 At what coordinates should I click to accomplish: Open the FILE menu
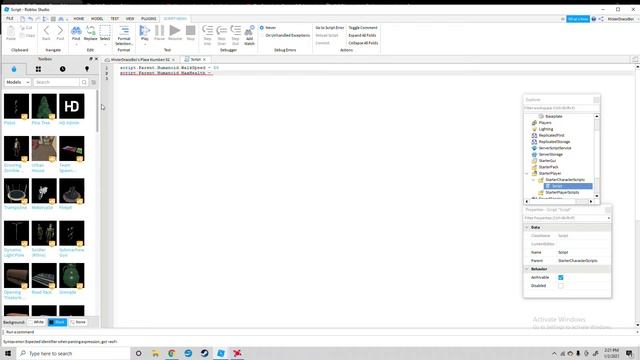coord(9,19)
